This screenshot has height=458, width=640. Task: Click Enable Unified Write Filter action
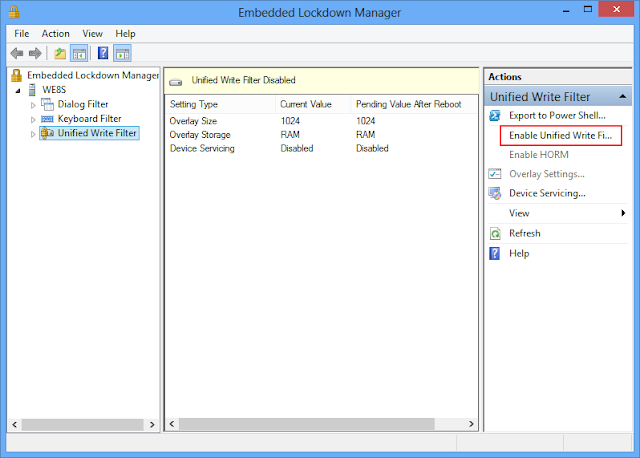(x=560, y=136)
